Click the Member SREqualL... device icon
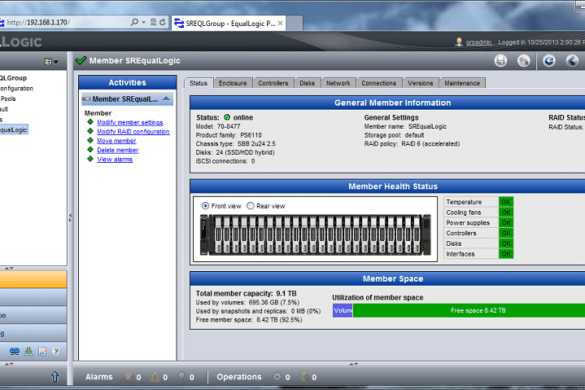The width and height of the screenshot is (585, 390). click(x=86, y=99)
